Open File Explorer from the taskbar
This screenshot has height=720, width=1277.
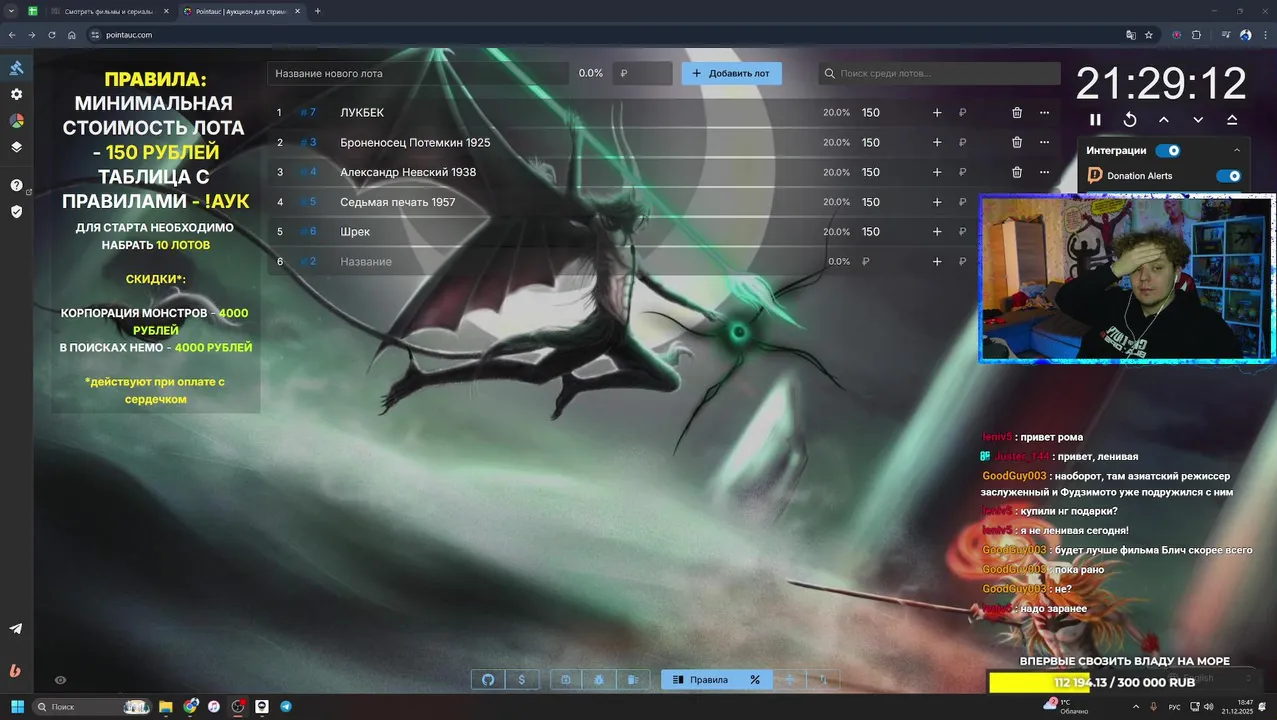pyautogui.click(x=166, y=707)
